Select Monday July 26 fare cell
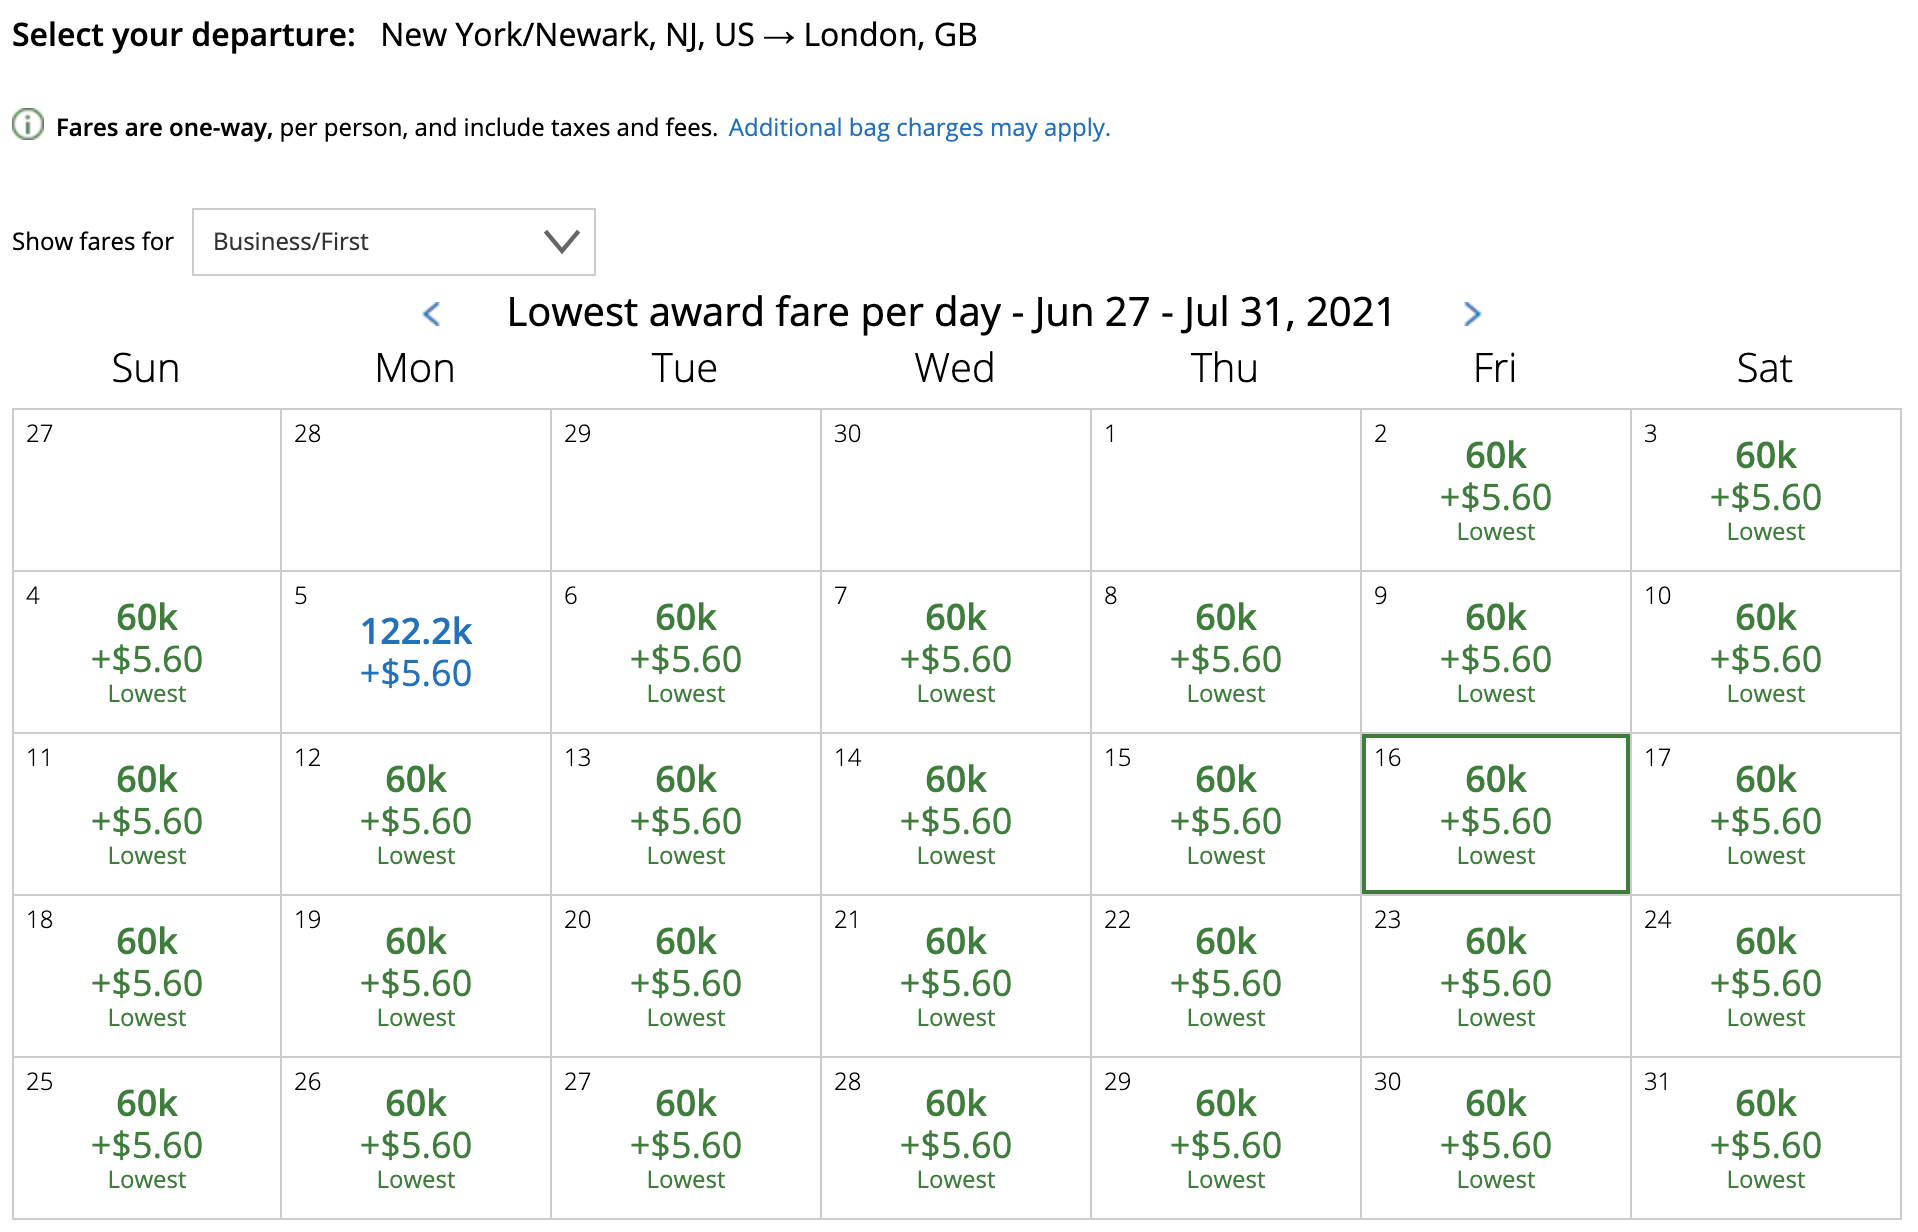This screenshot has width=1918, height=1232. tap(416, 1138)
